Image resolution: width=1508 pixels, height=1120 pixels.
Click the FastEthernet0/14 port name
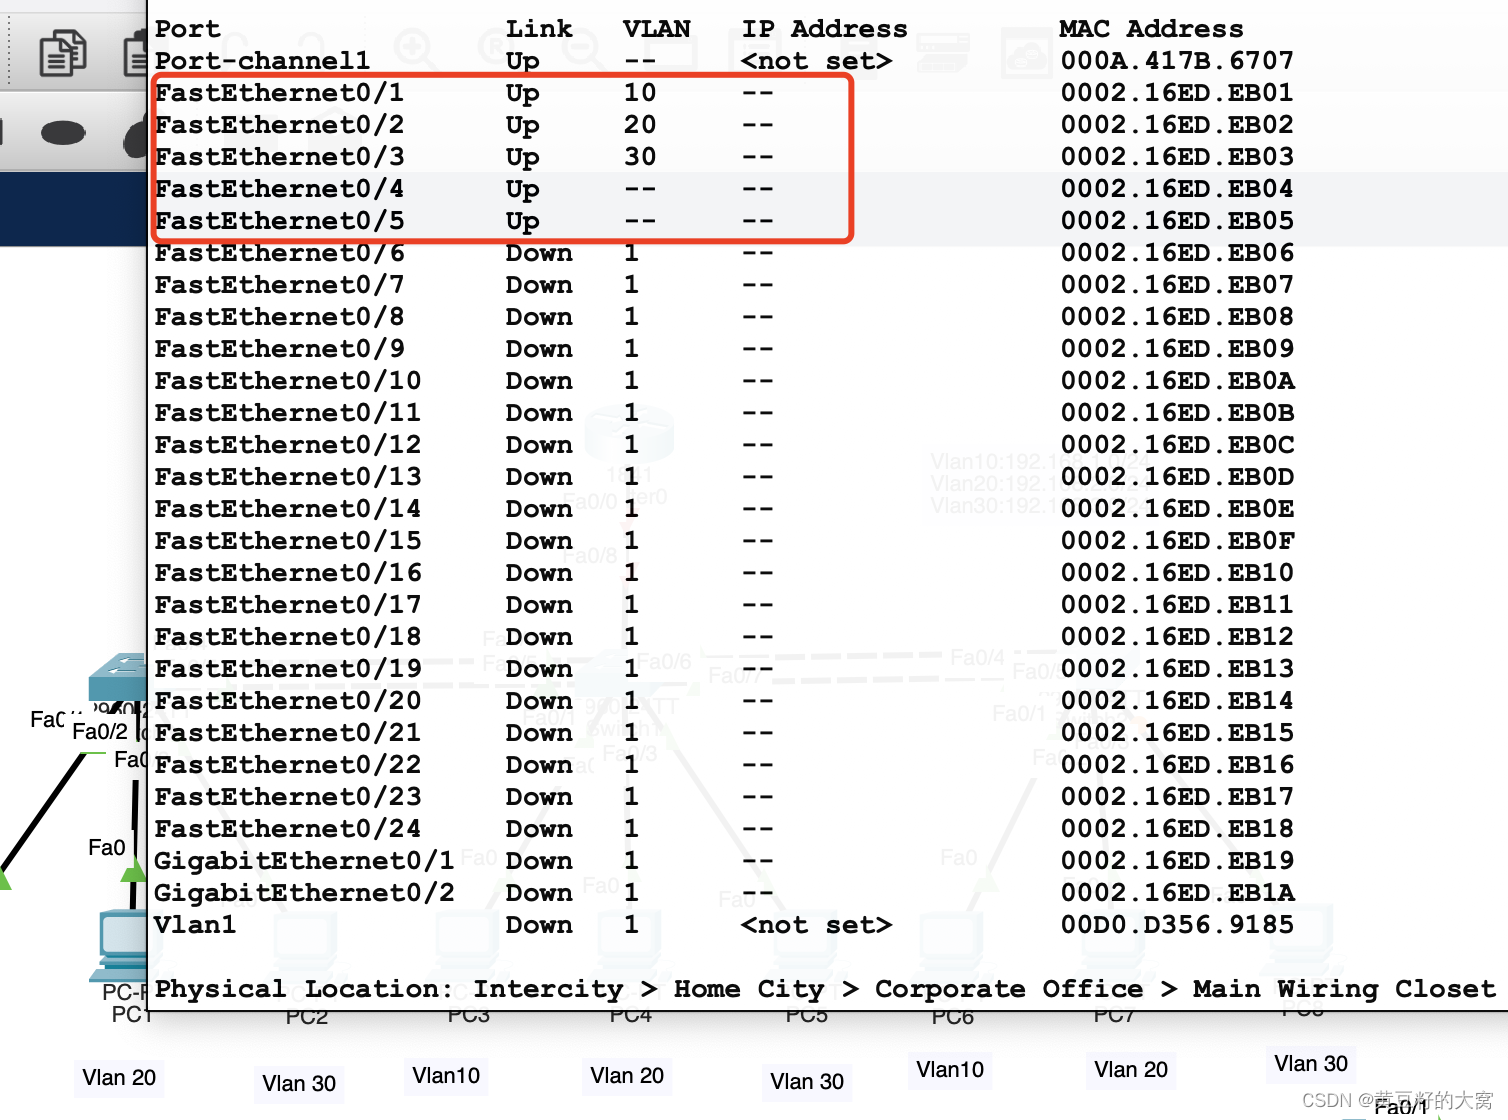(x=288, y=509)
